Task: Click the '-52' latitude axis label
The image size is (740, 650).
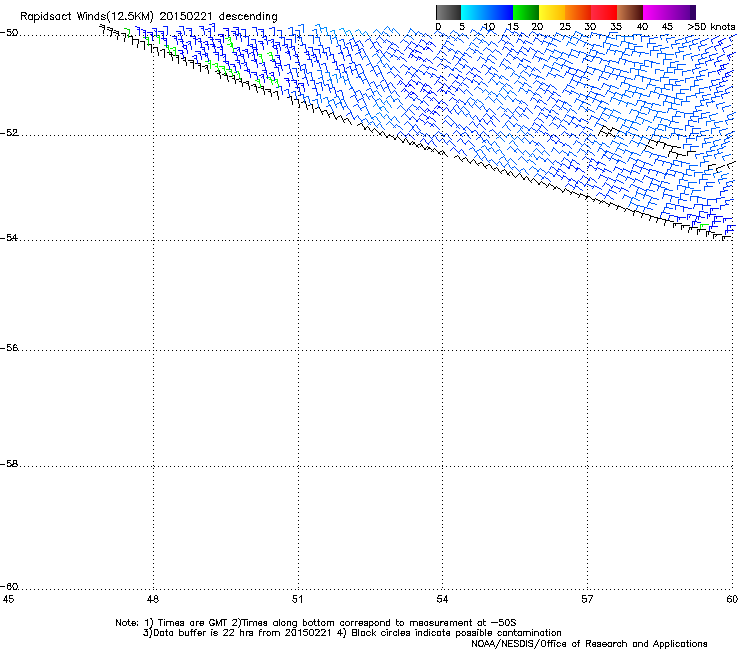Action: point(9,133)
